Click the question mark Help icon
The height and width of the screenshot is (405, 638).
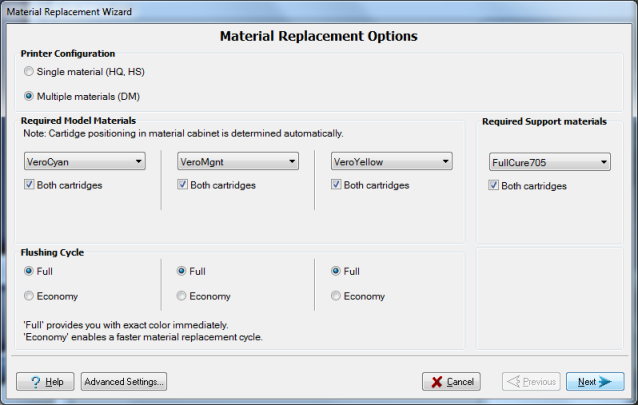36,382
